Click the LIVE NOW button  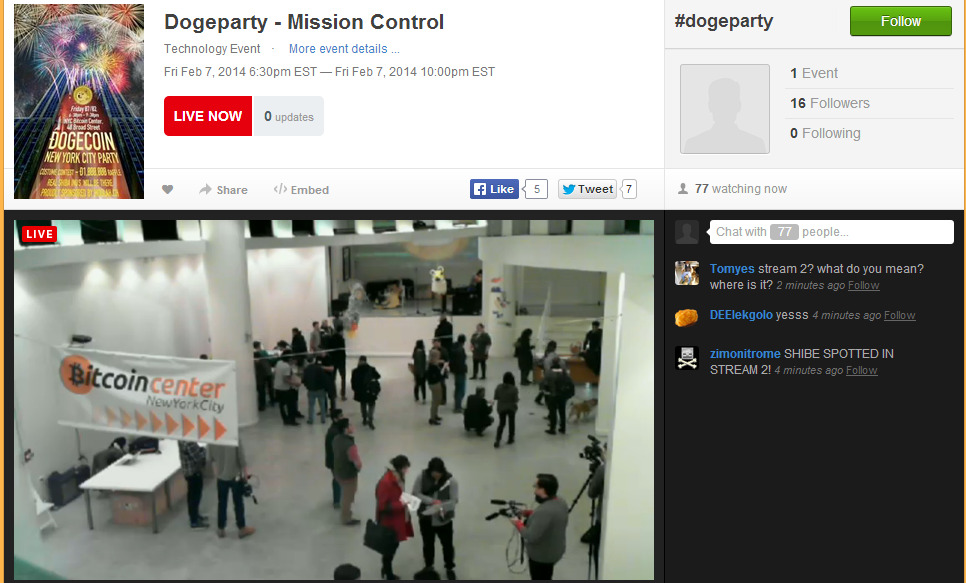tap(208, 116)
